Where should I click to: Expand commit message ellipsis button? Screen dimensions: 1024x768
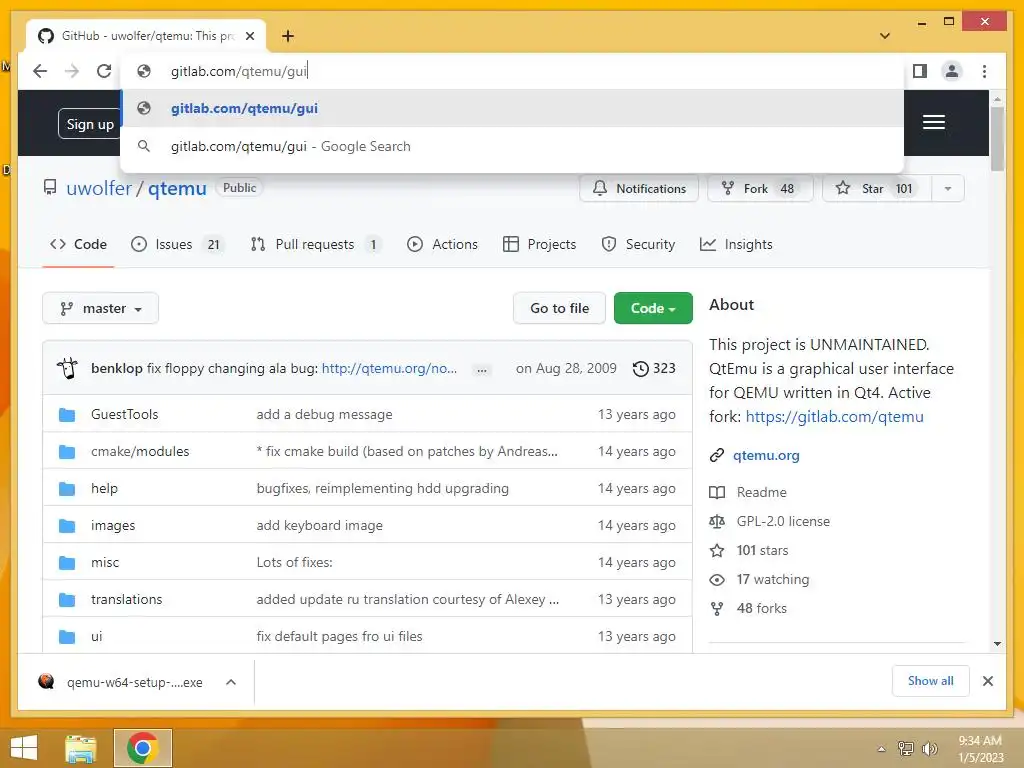click(482, 370)
